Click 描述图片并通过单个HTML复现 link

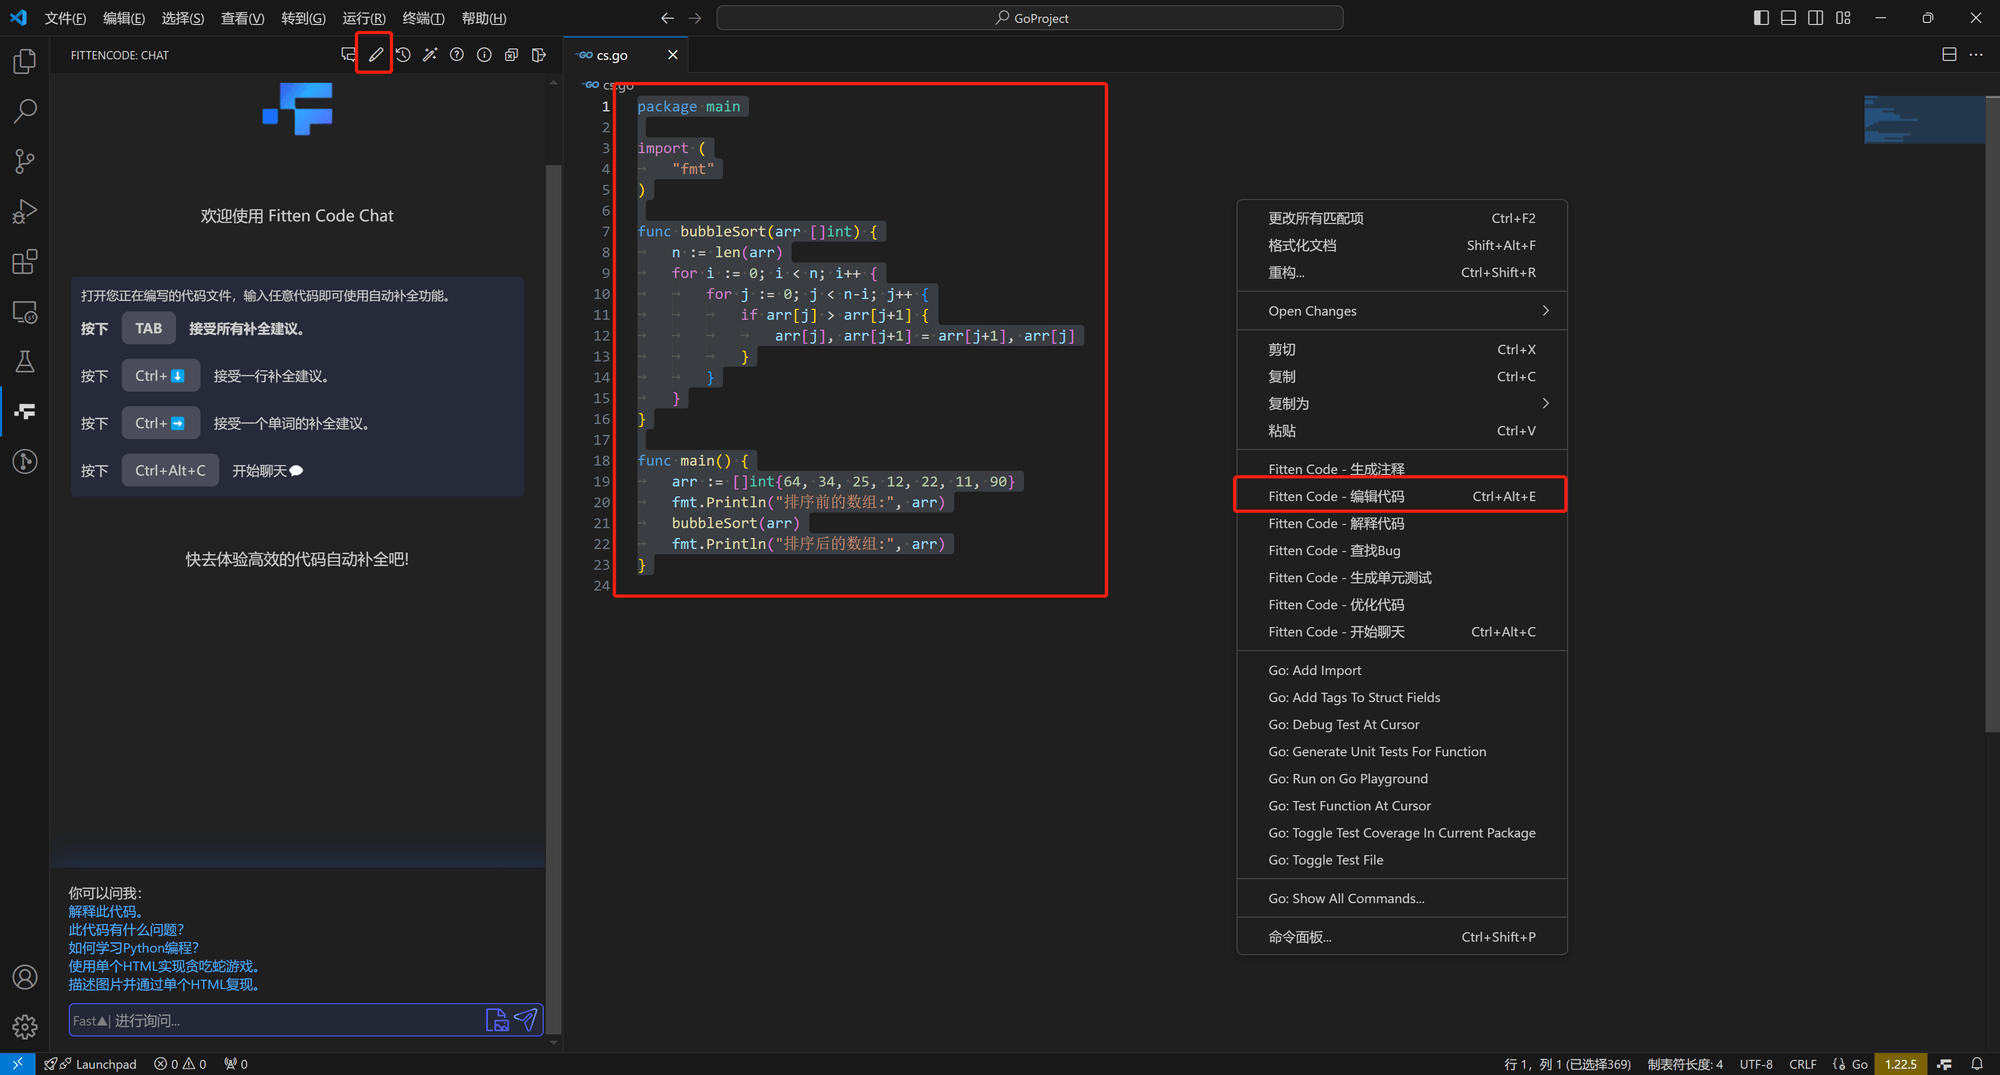pyautogui.click(x=165, y=984)
